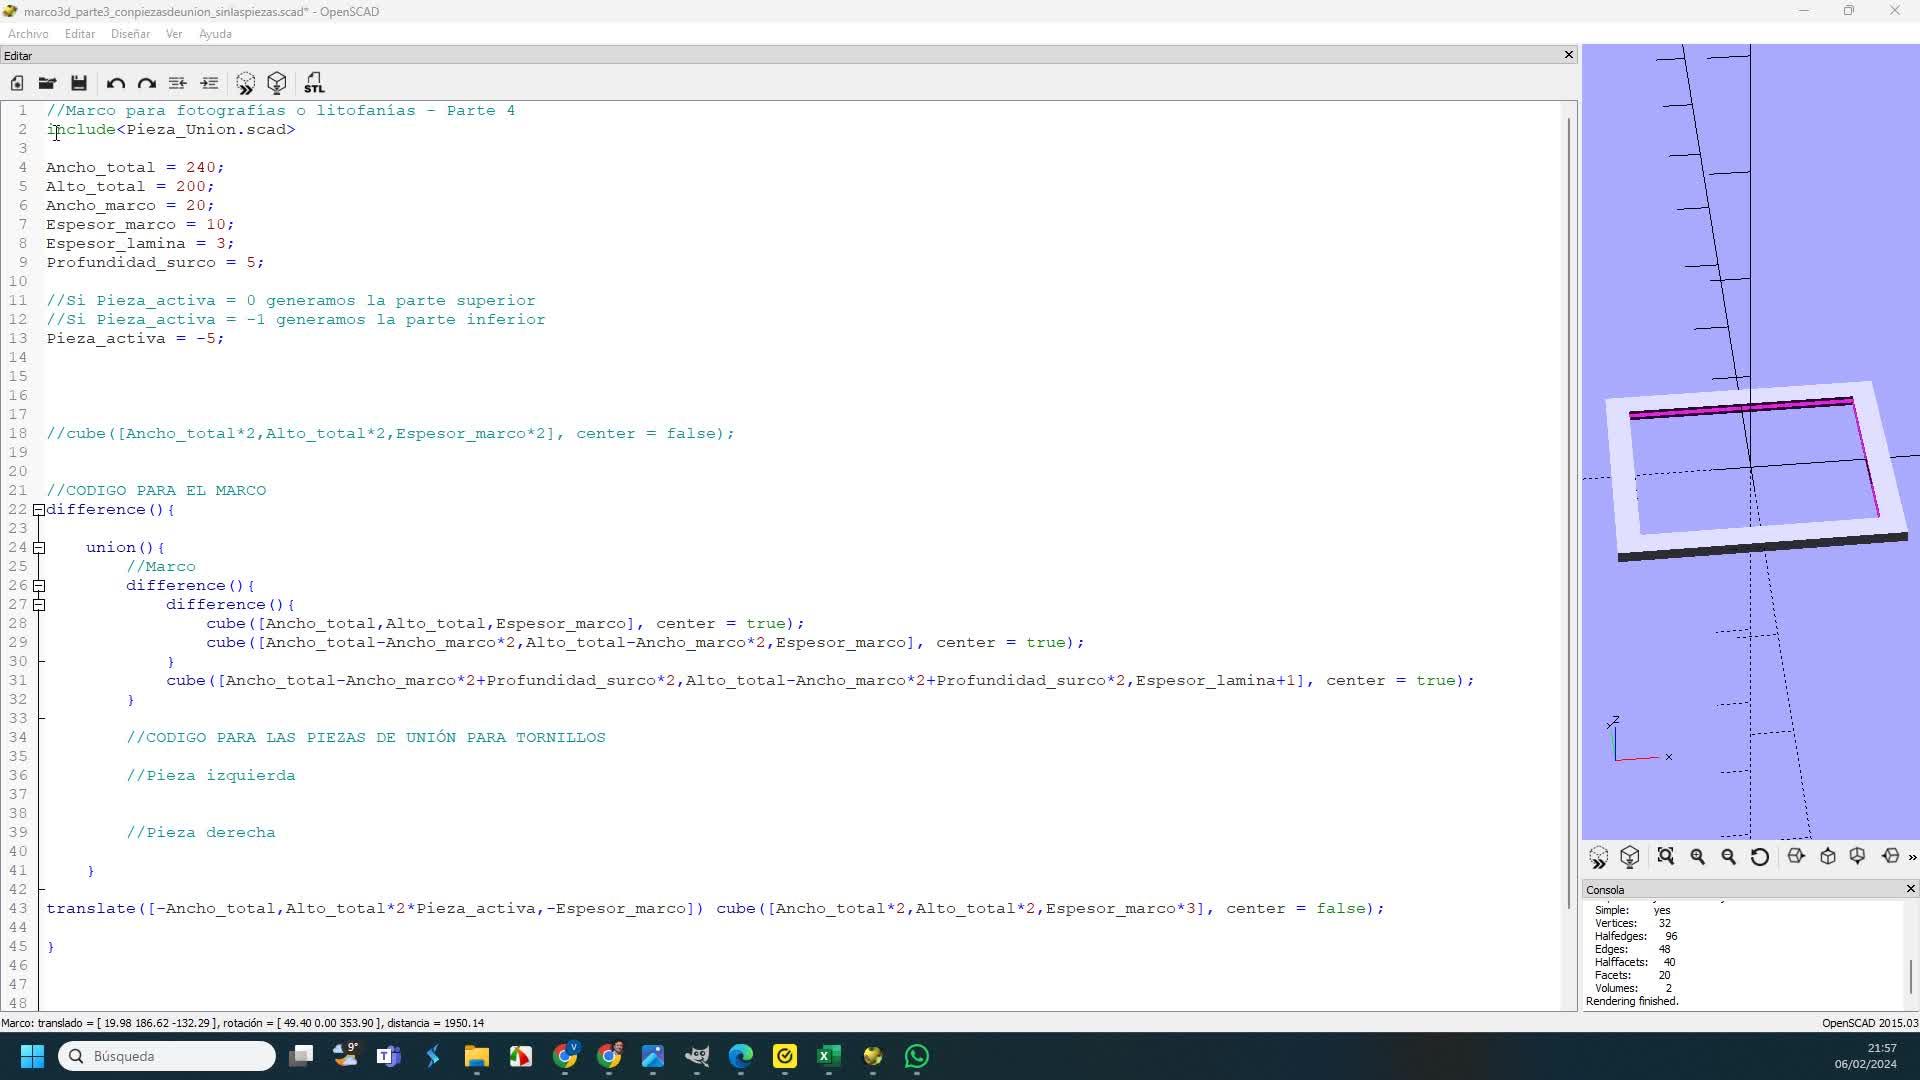Image resolution: width=1920 pixels, height=1080 pixels.
Task: Click the Unindent code icon
Action: [177, 83]
